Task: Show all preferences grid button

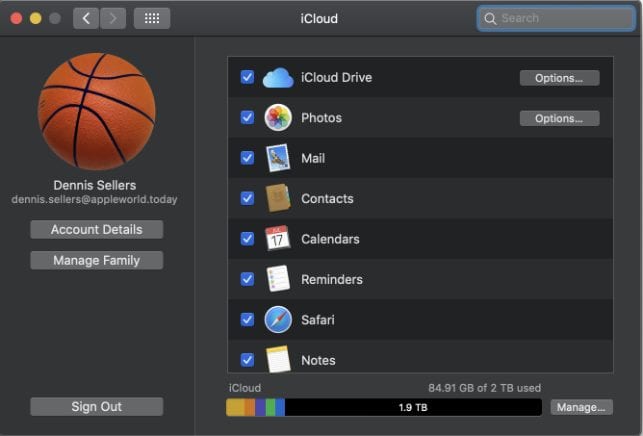Action: (151, 18)
